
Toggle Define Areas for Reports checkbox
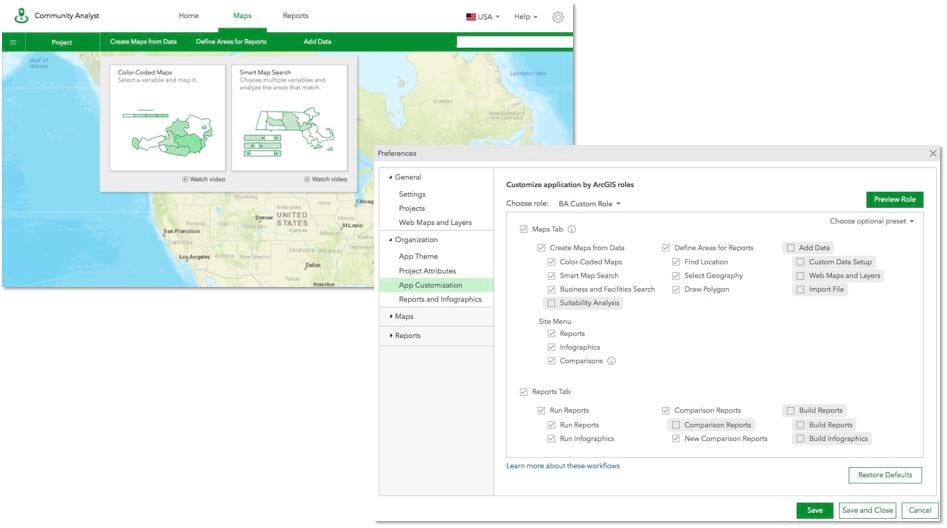(x=666, y=248)
